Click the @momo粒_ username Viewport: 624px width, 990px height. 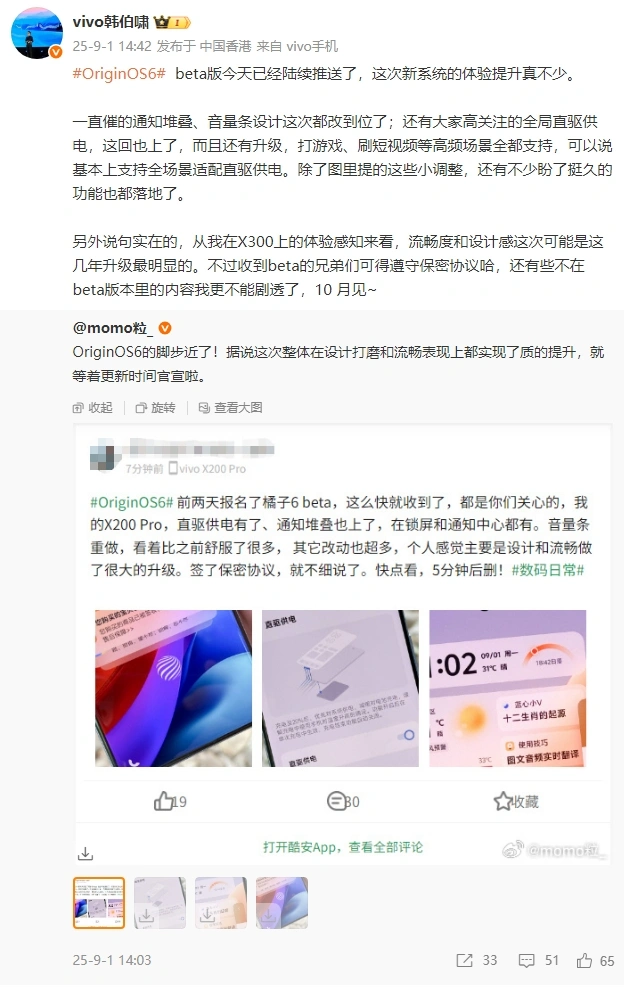coord(113,328)
